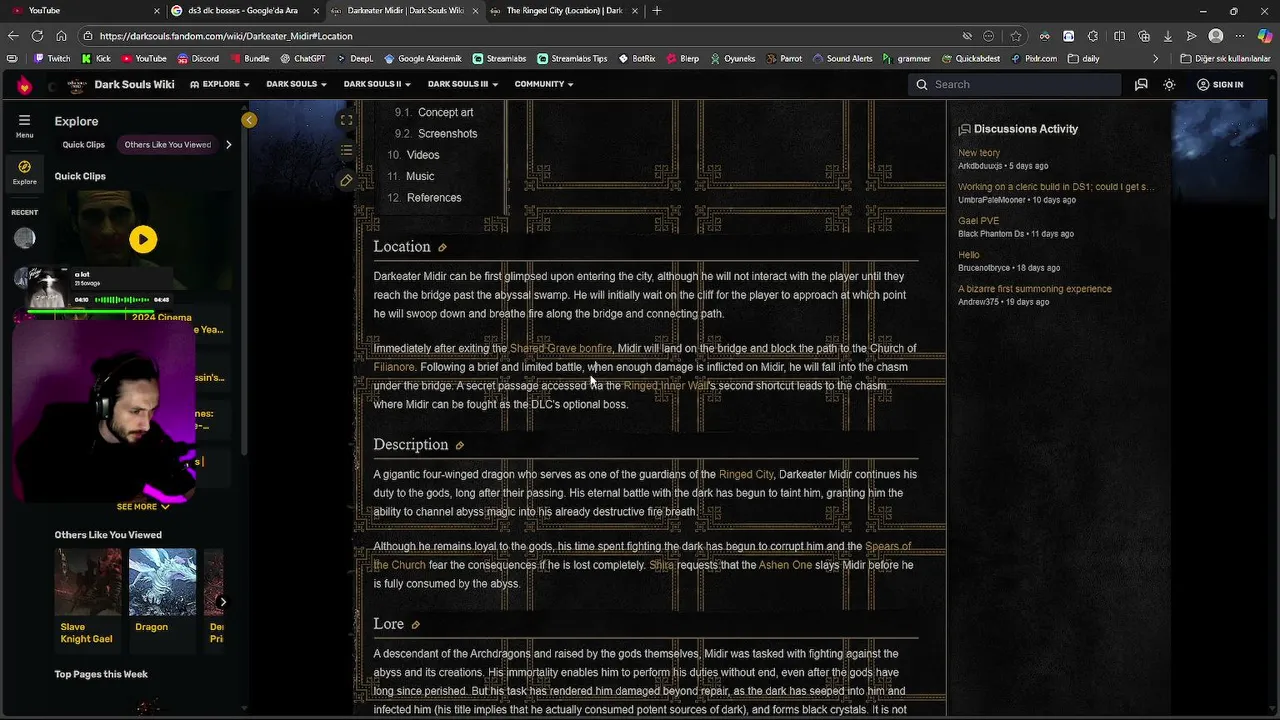Screen dimensions: 1280x720
Task: Go back with browser back arrow
Action: [x=13, y=36]
